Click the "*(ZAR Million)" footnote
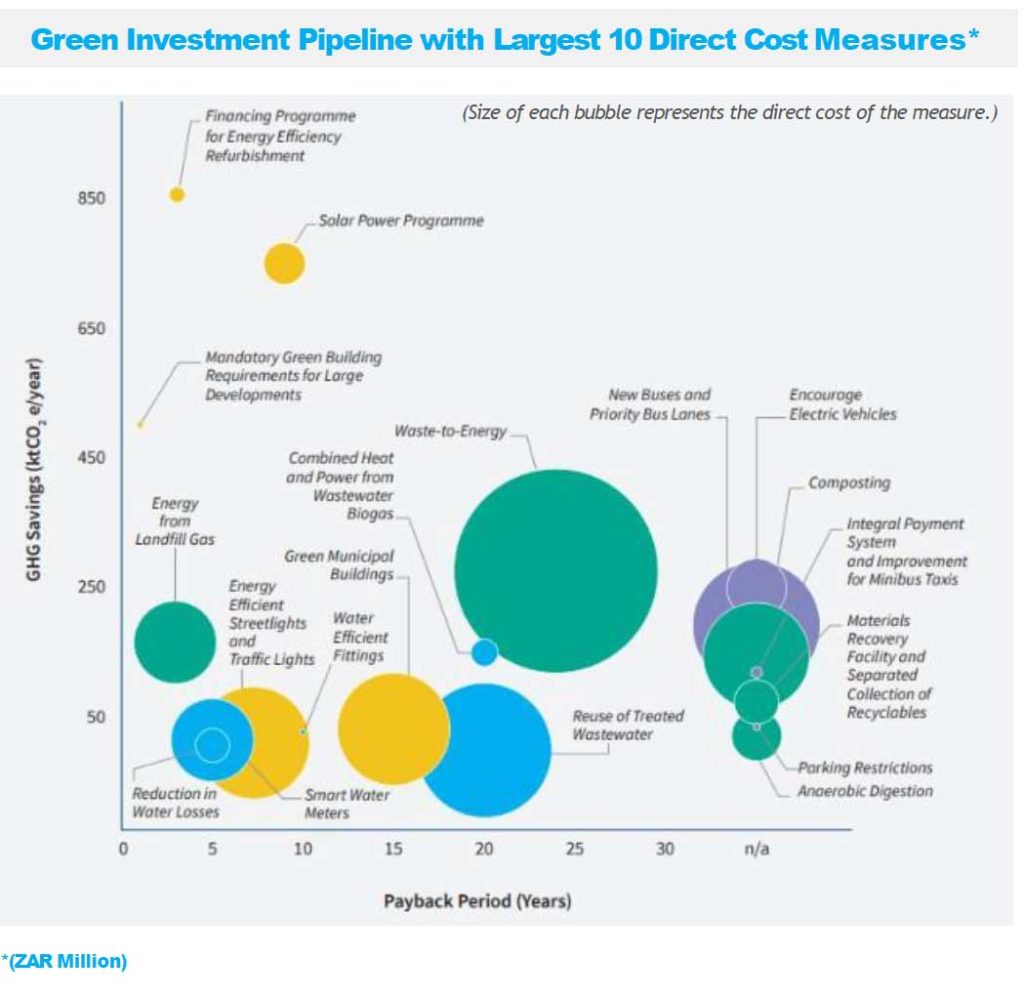 pyautogui.click(x=65, y=962)
